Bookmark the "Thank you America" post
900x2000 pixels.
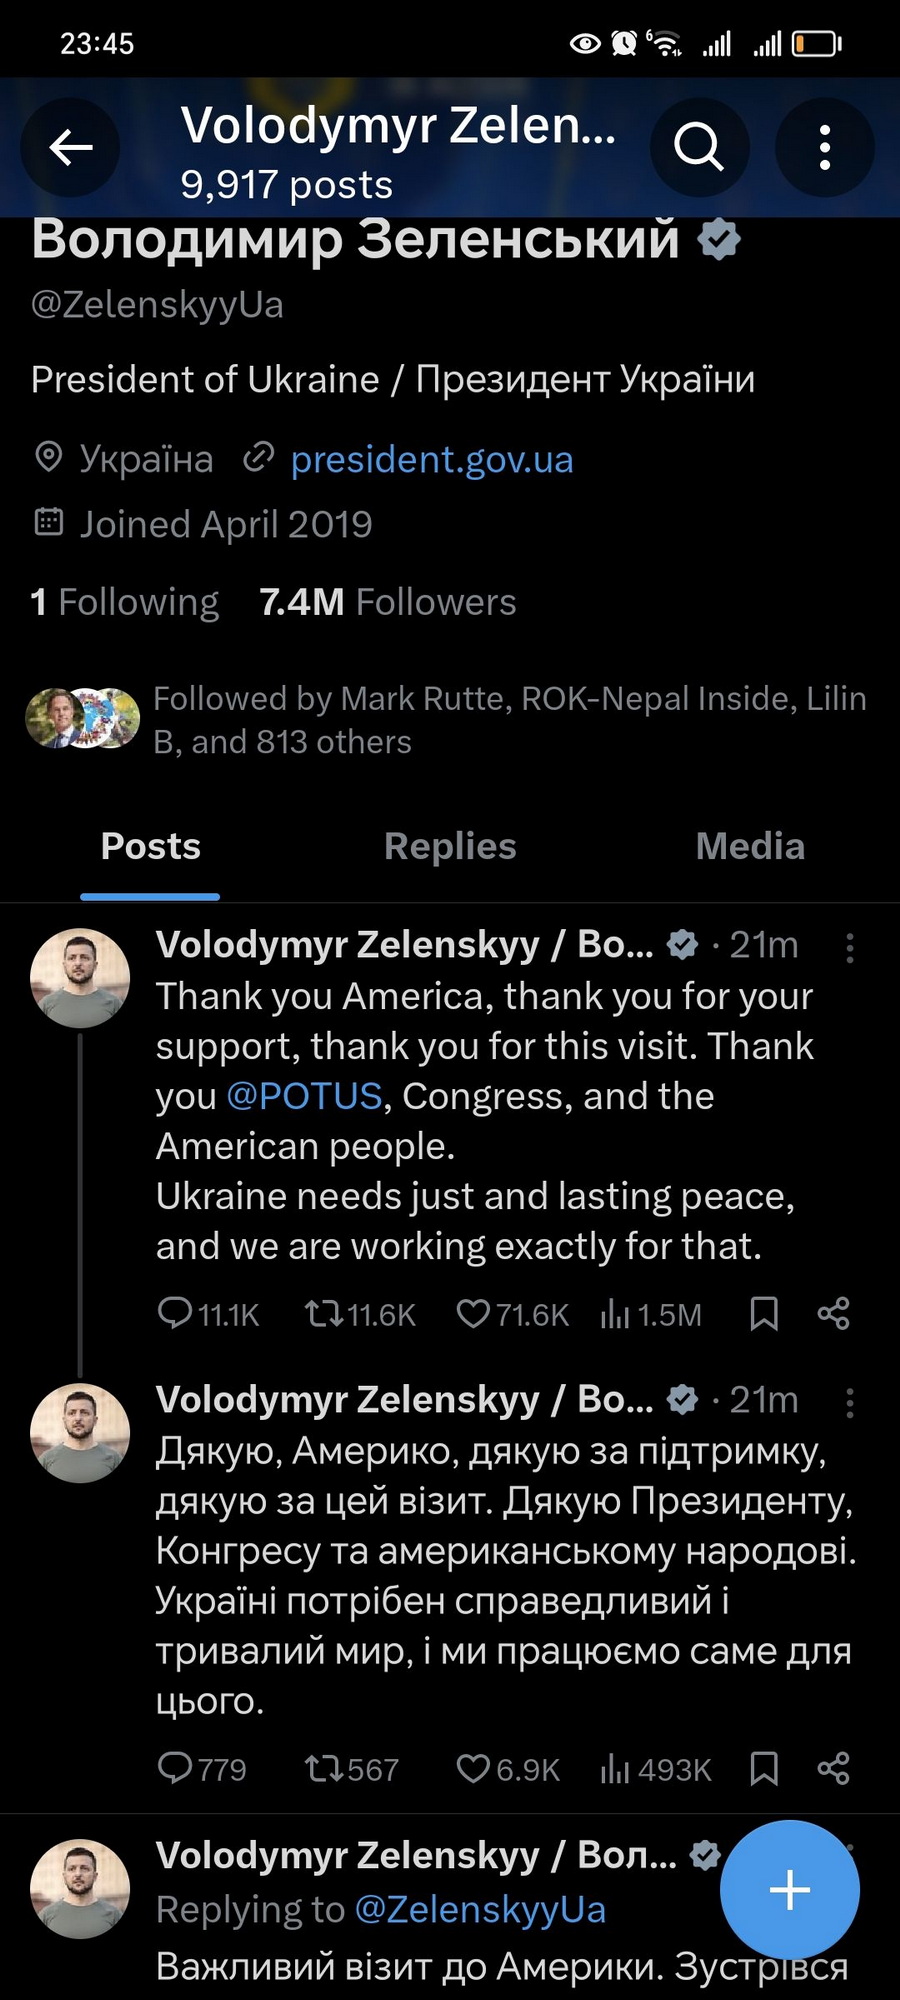(764, 1313)
